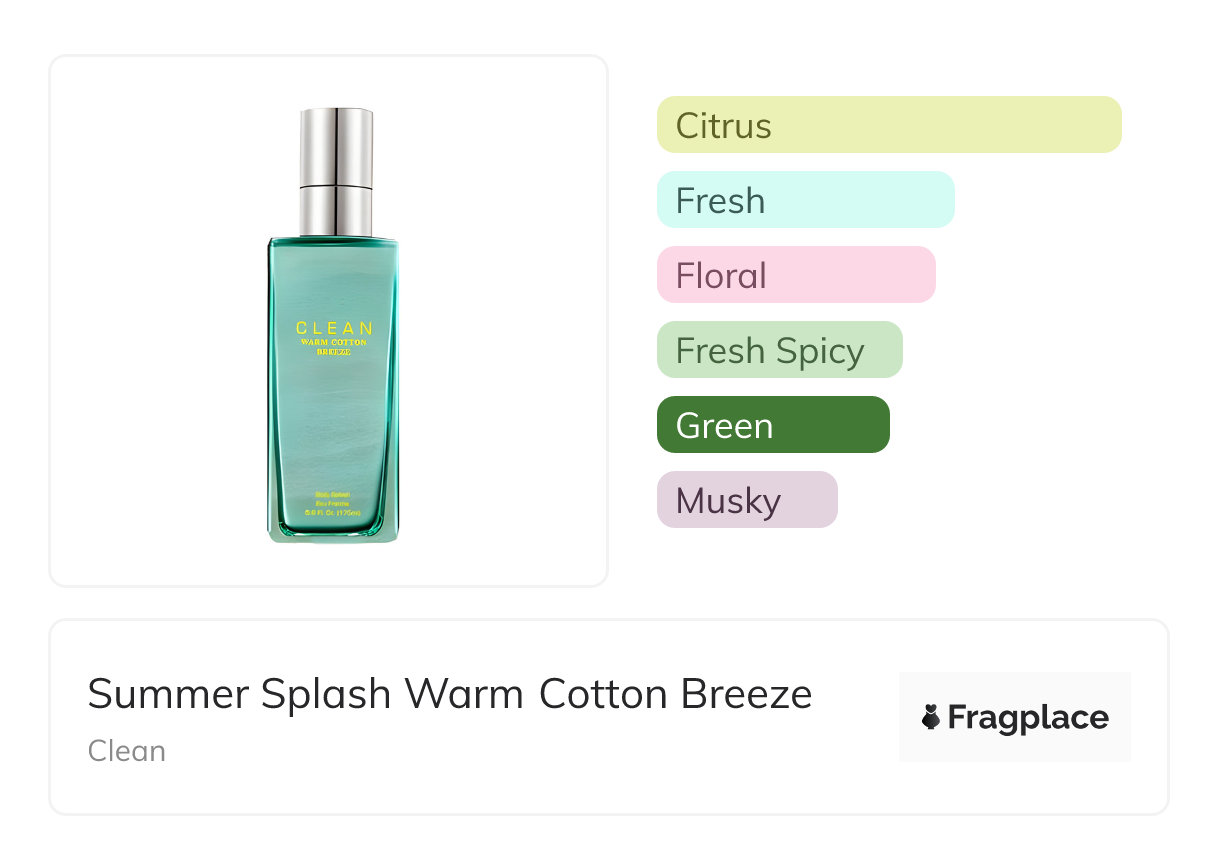Click the 175ml size text on the bottle
Screen dimensions: 1218x864
[334, 512]
